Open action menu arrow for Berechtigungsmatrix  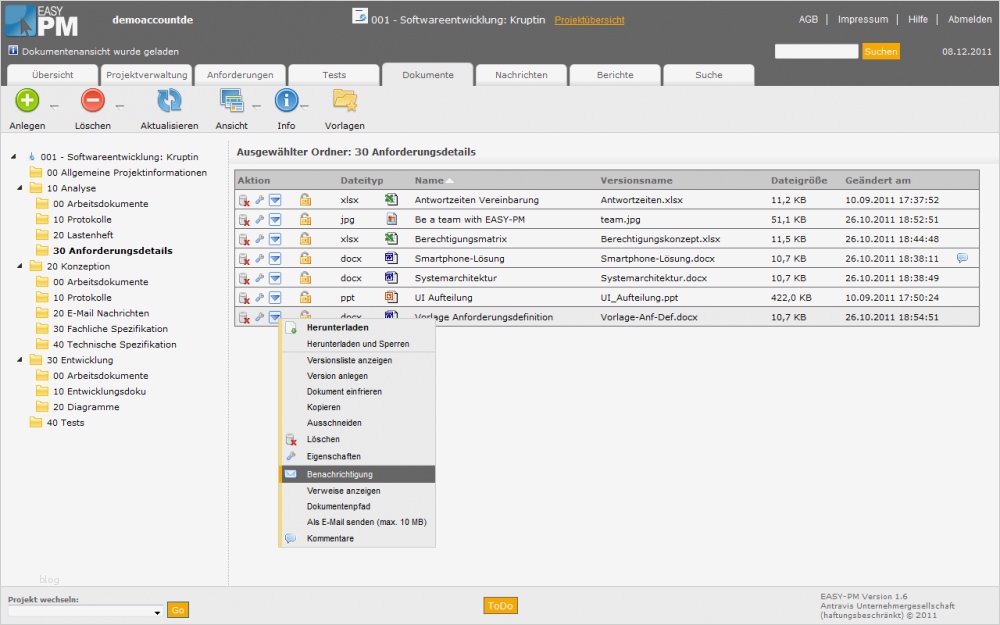coord(275,239)
